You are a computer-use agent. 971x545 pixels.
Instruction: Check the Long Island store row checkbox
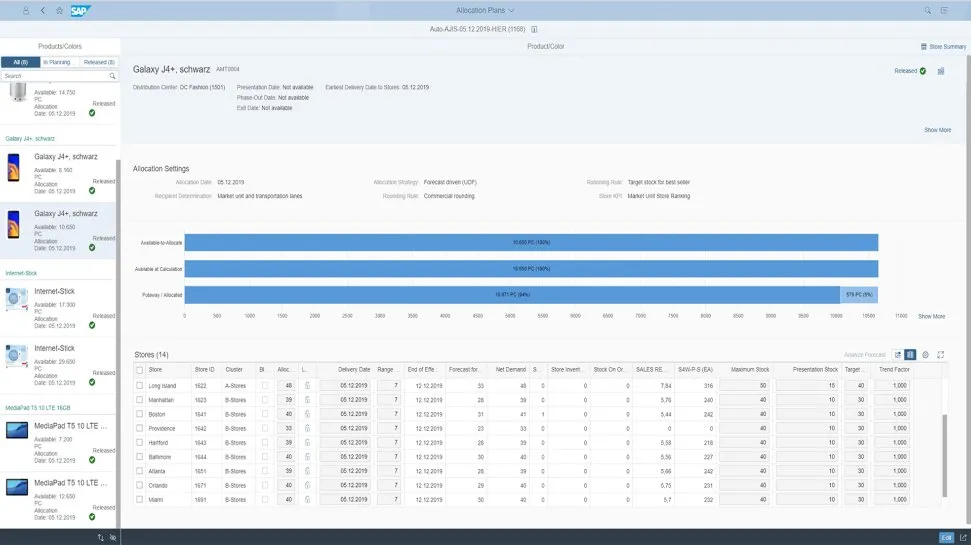(140, 385)
